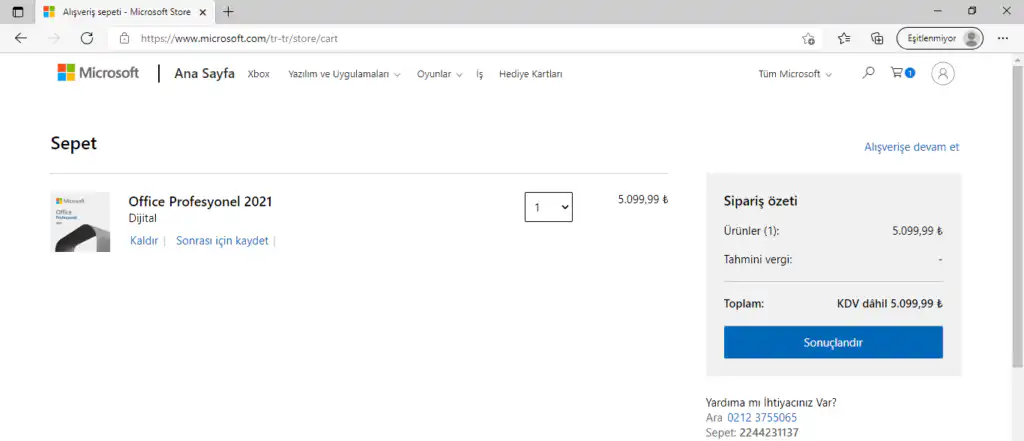Click the browser forward arrow
The width and height of the screenshot is (1024, 441).
(x=54, y=39)
